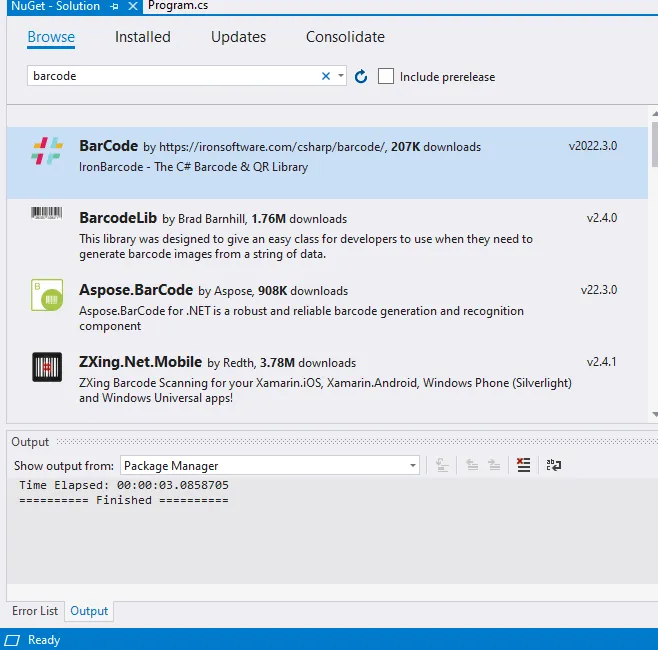
Task: Switch to the Installed tab
Action: pos(143,37)
